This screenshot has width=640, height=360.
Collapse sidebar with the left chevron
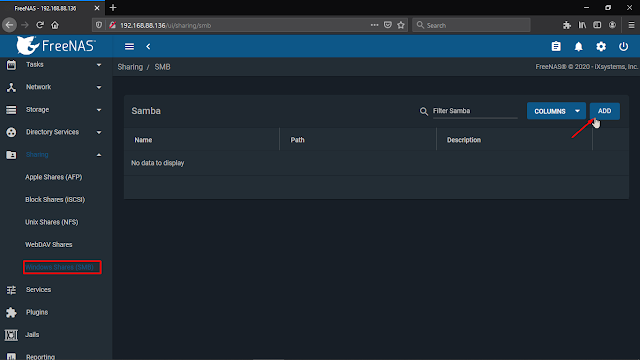click(148, 47)
